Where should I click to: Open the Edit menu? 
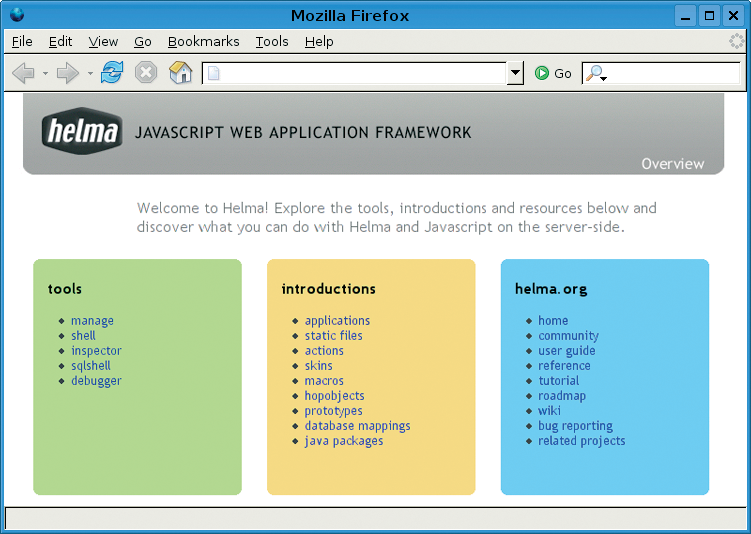60,42
